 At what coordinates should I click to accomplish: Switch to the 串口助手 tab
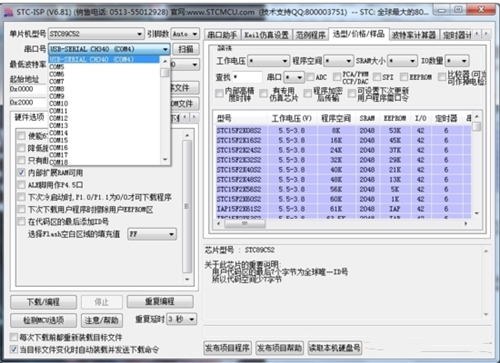point(222,35)
